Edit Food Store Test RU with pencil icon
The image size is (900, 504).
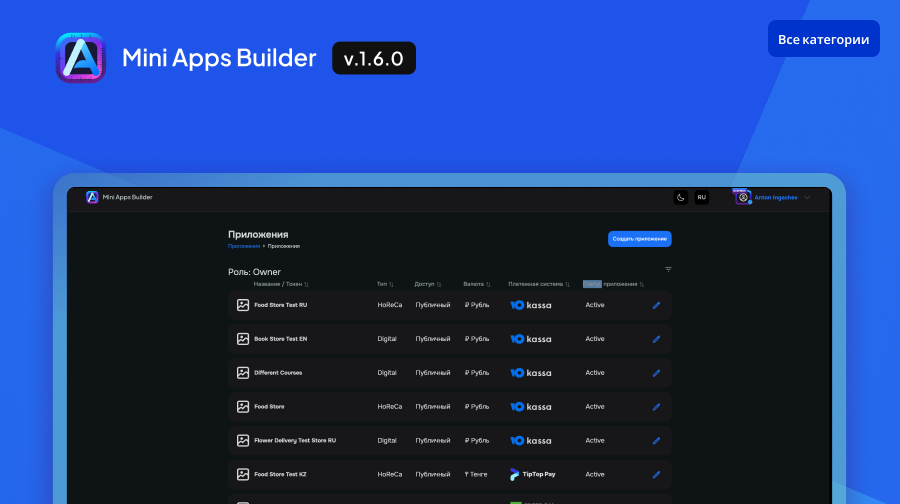coord(656,305)
